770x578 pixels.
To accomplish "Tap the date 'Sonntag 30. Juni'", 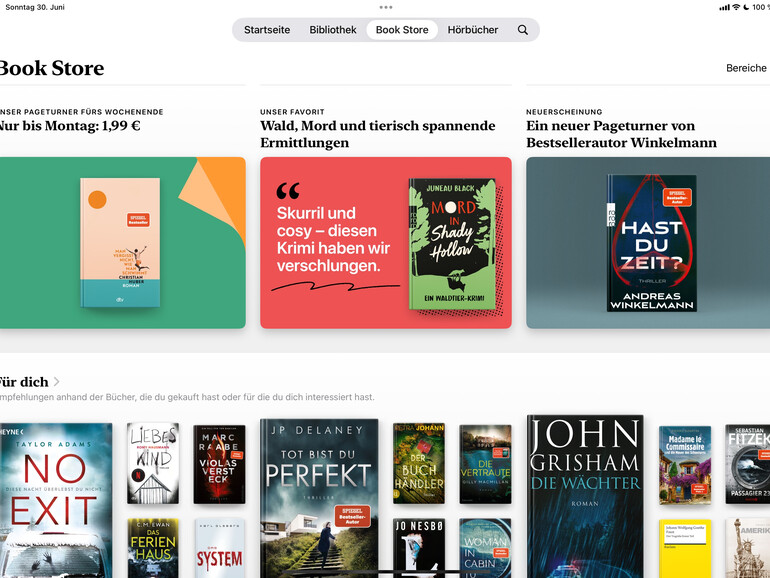I will 34,7.
